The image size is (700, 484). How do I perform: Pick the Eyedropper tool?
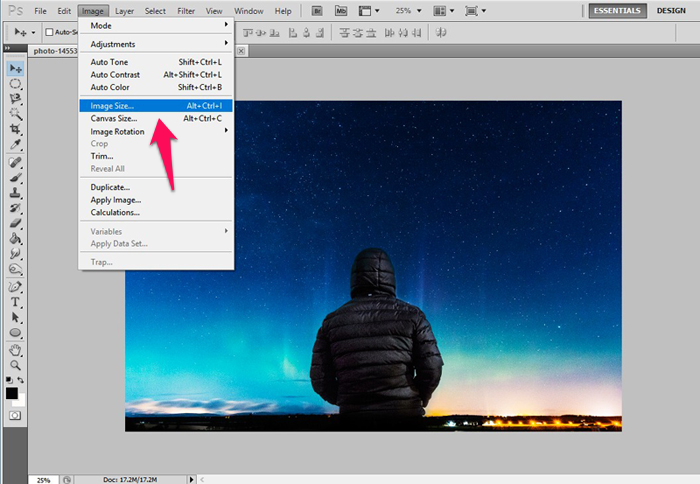point(16,146)
